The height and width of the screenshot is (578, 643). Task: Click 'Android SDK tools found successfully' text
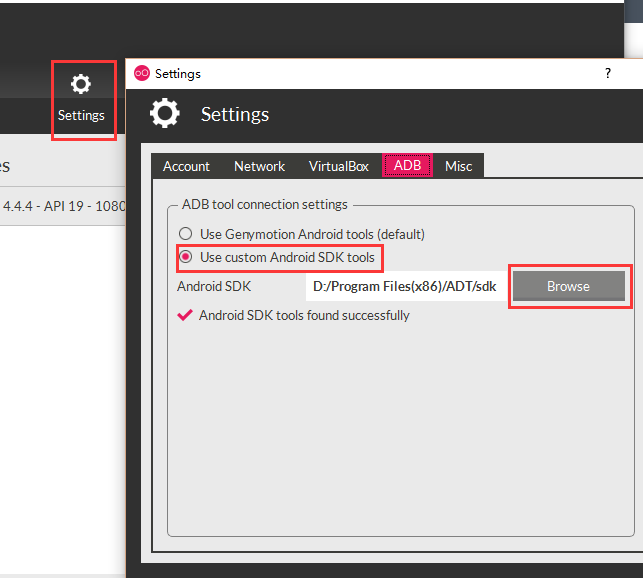(x=304, y=315)
